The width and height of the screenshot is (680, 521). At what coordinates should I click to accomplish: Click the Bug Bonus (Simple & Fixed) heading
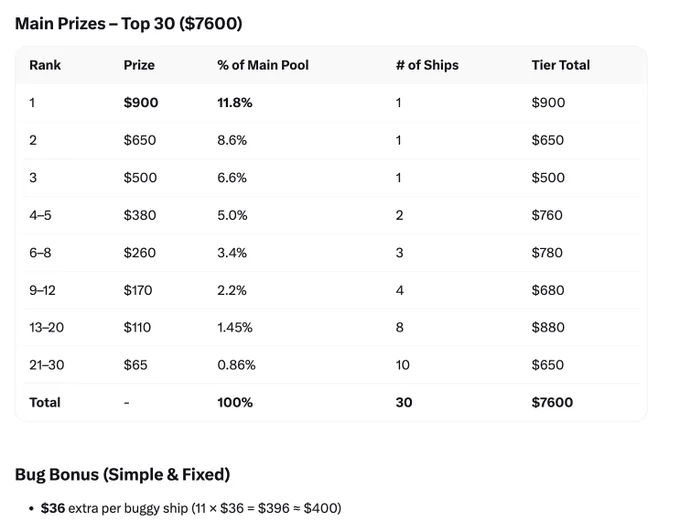click(x=122, y=475)
